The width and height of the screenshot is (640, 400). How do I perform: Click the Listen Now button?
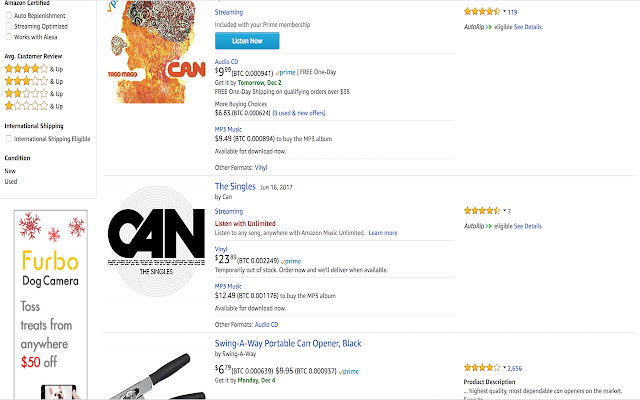(x=247, y=41)
